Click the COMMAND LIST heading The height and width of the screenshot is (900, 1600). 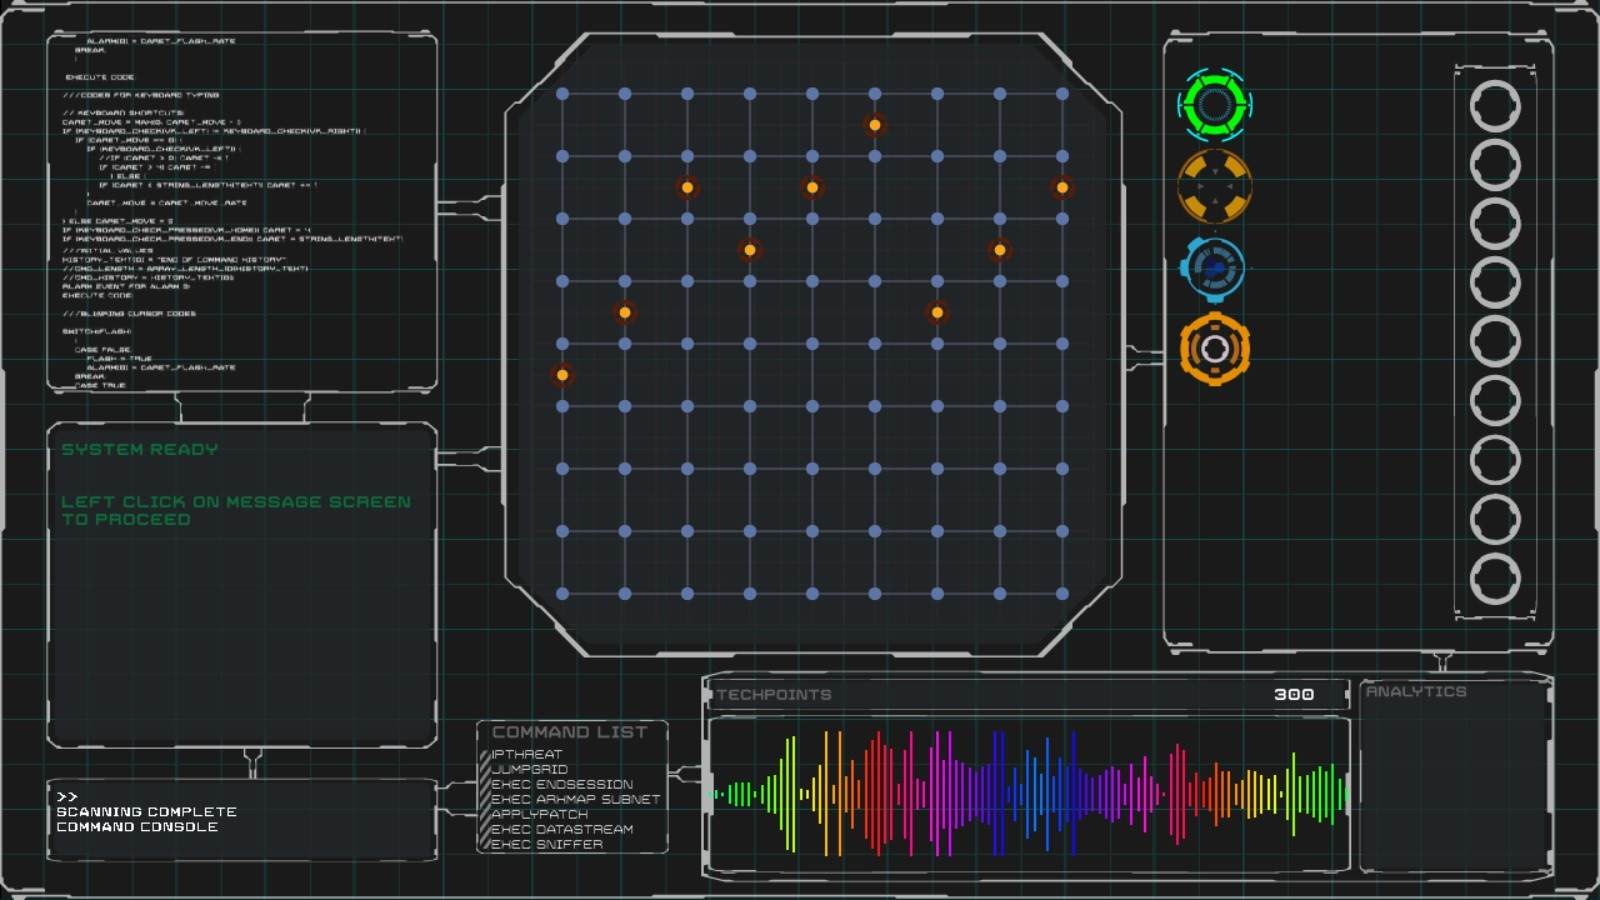pos(570,732)
